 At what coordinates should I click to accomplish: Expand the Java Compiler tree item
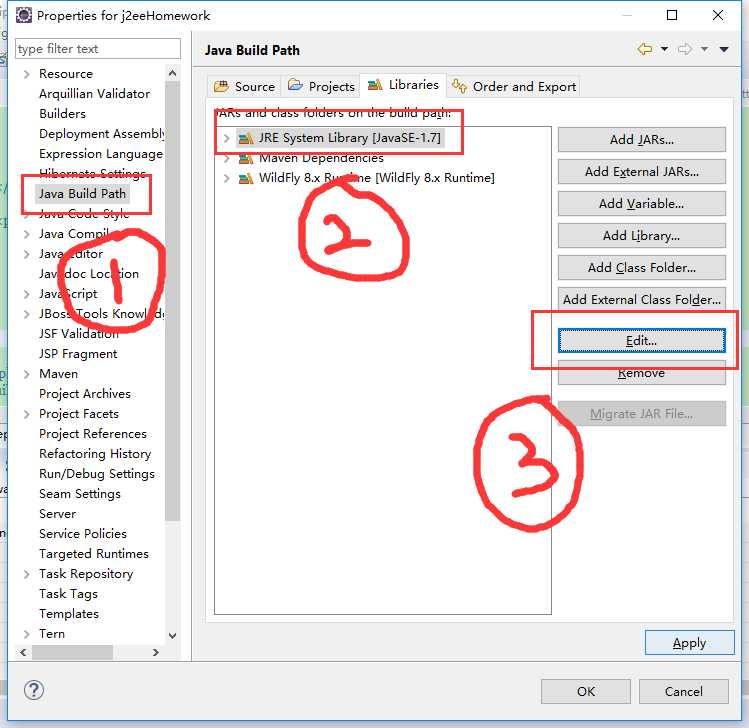27,234
